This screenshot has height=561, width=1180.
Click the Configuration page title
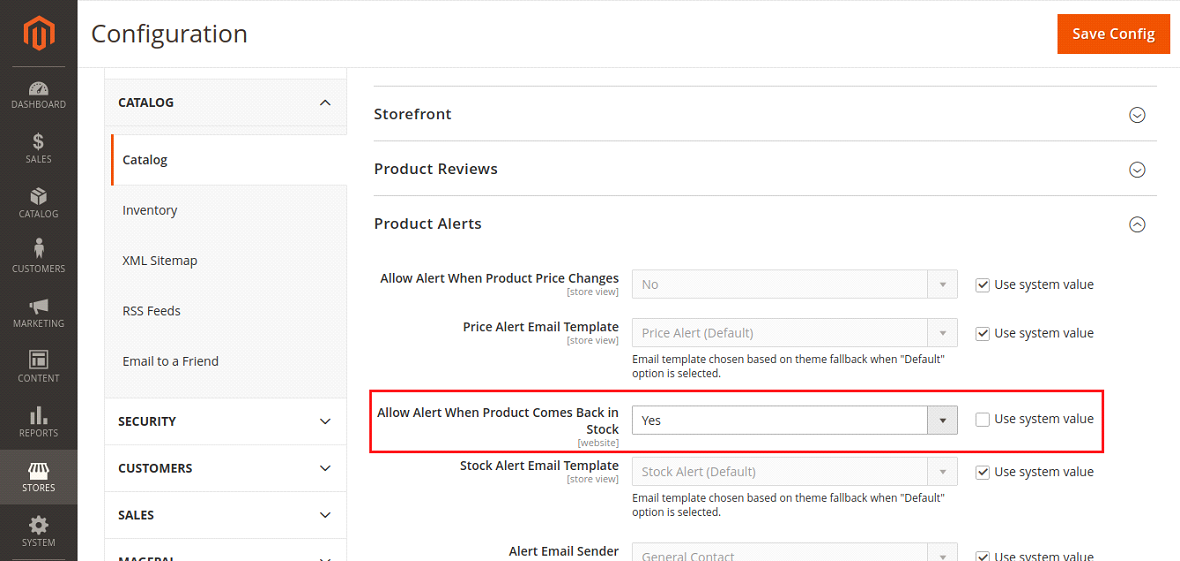tap(169, 34)
